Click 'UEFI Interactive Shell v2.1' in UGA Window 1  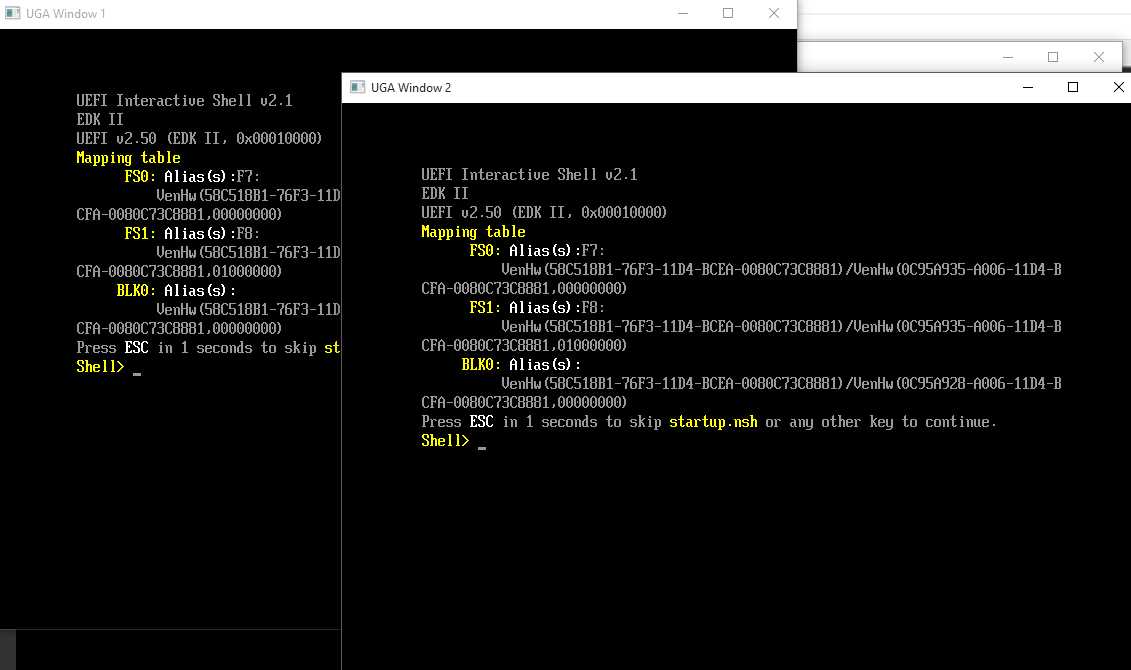click(185, 100)
